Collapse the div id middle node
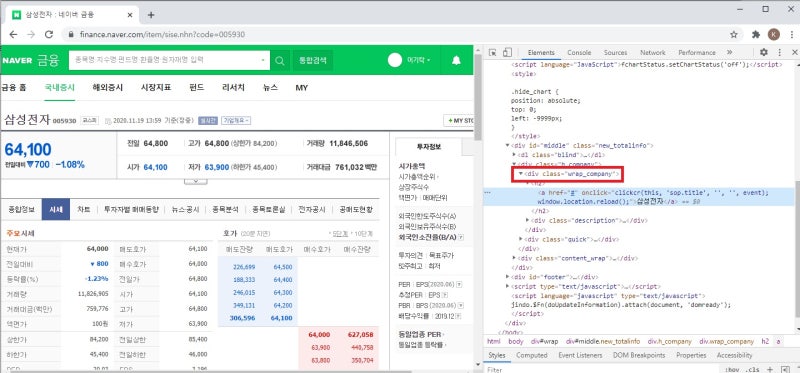 [x=507, y=145]
